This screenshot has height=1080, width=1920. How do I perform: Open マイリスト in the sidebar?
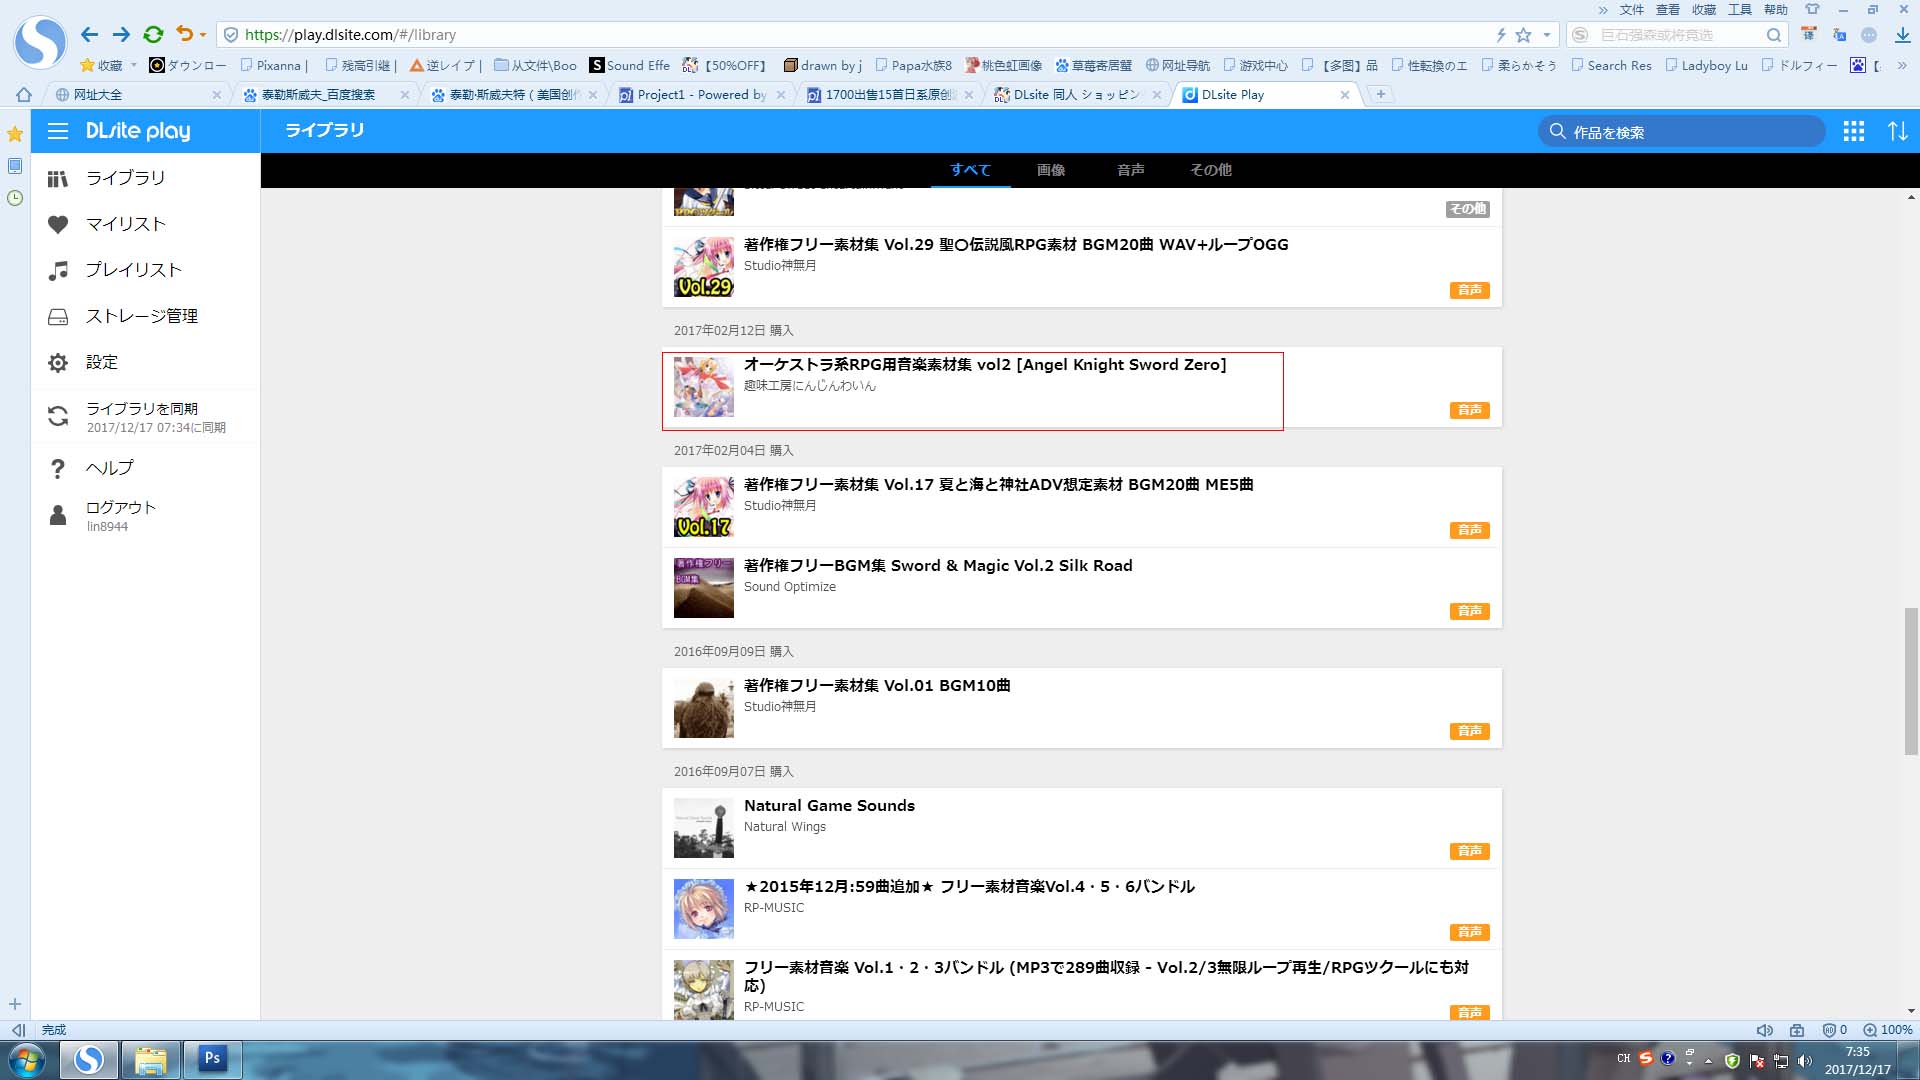tap(146, 224)
